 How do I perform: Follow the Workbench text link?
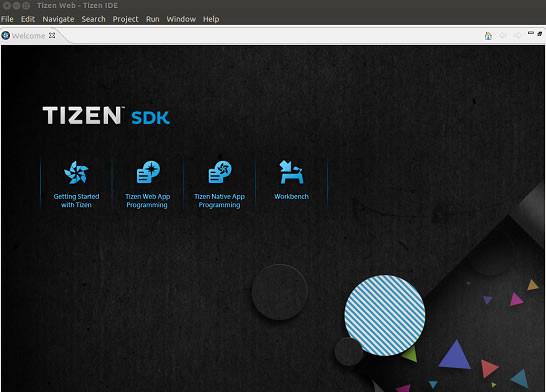pyautogui.click(x=291, y=196)
